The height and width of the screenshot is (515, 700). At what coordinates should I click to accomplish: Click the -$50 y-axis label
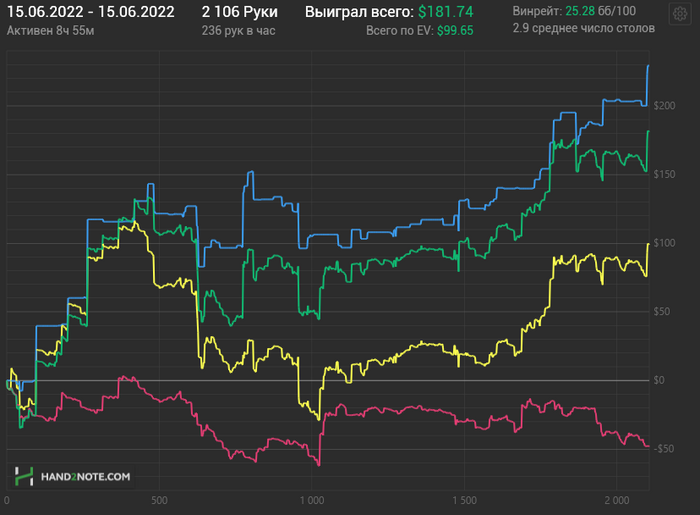[x=663, y=449]
